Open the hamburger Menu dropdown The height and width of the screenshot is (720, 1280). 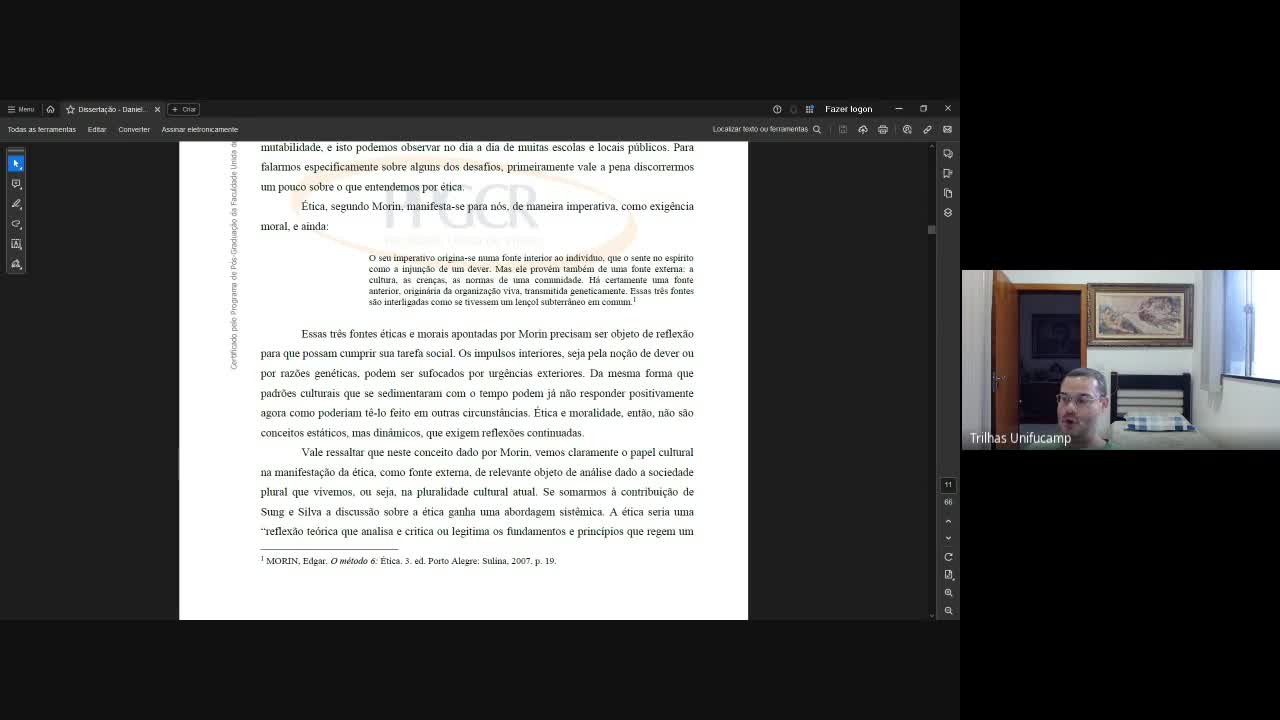18,109
